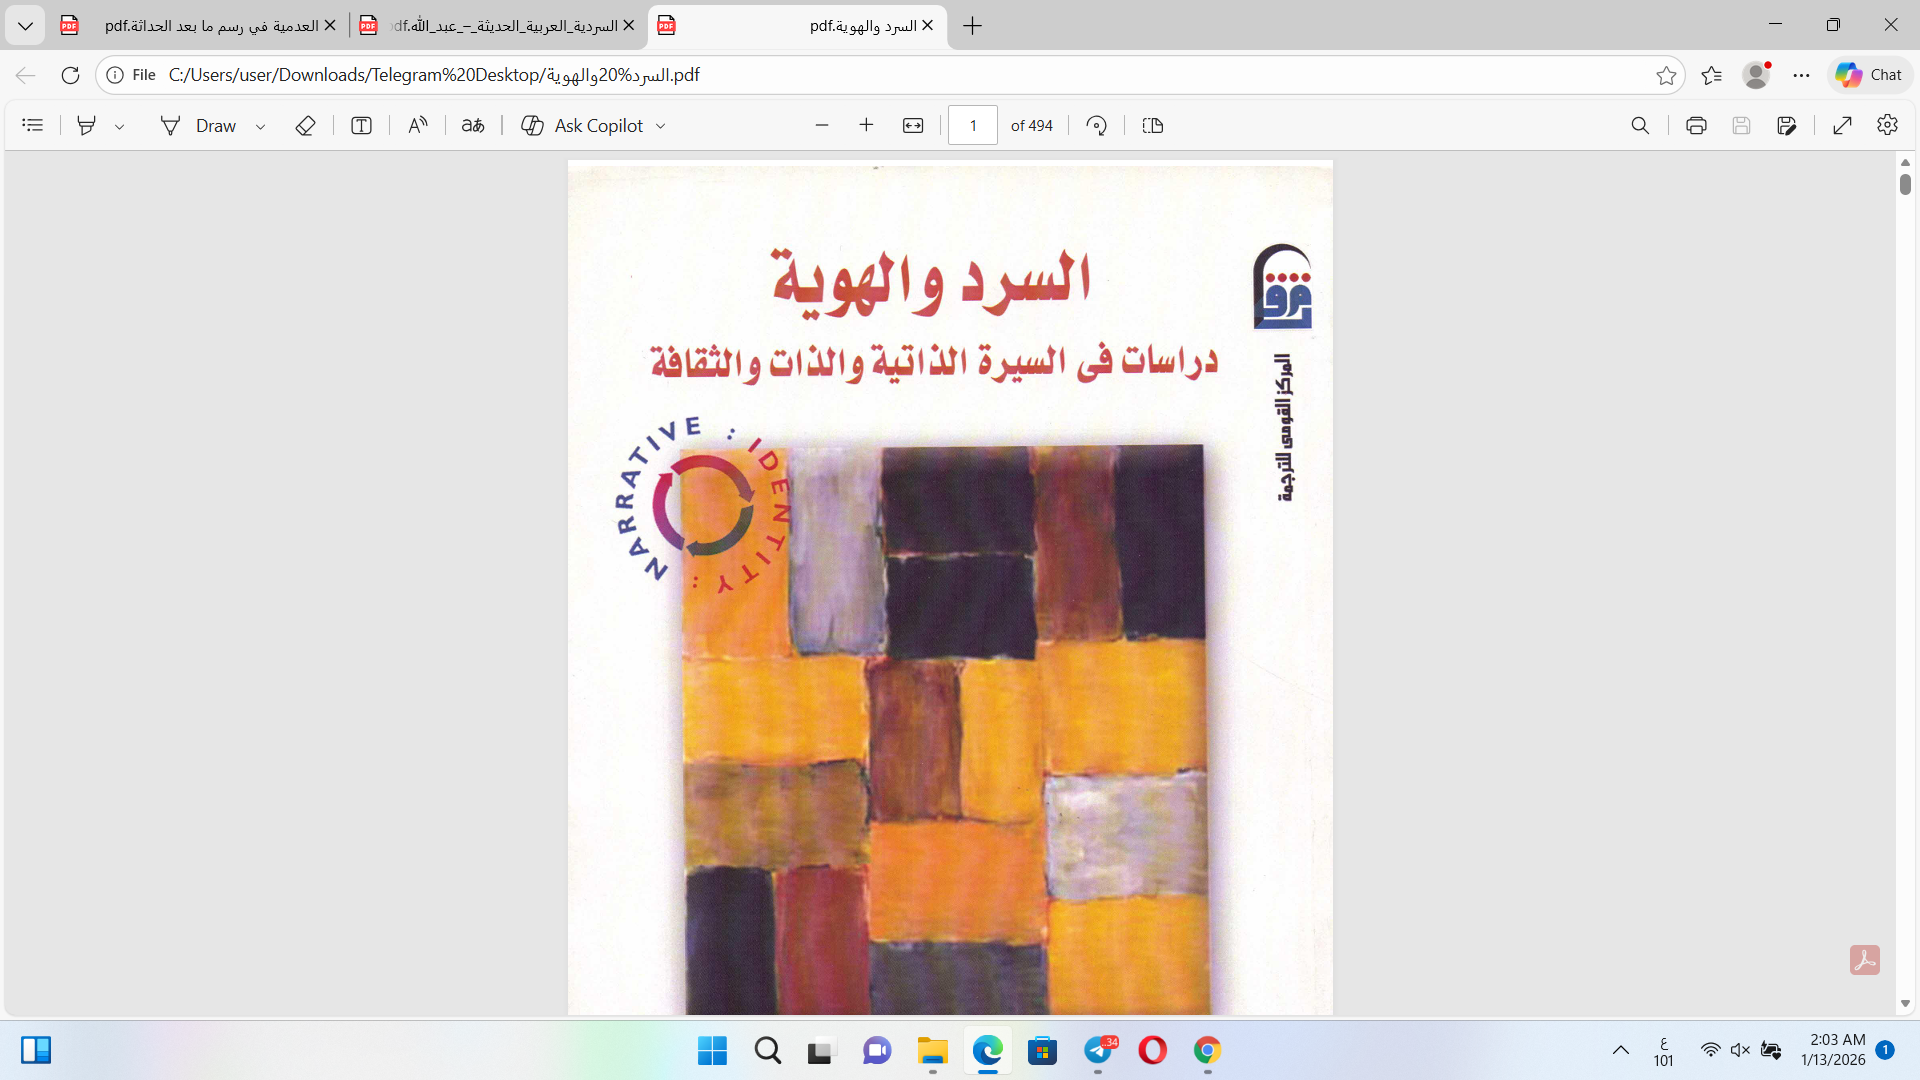The width and height of the screenshot is (1920, 1080).
Task: Close the السردية العربية الحديثة tab
Action: (629, 25)
